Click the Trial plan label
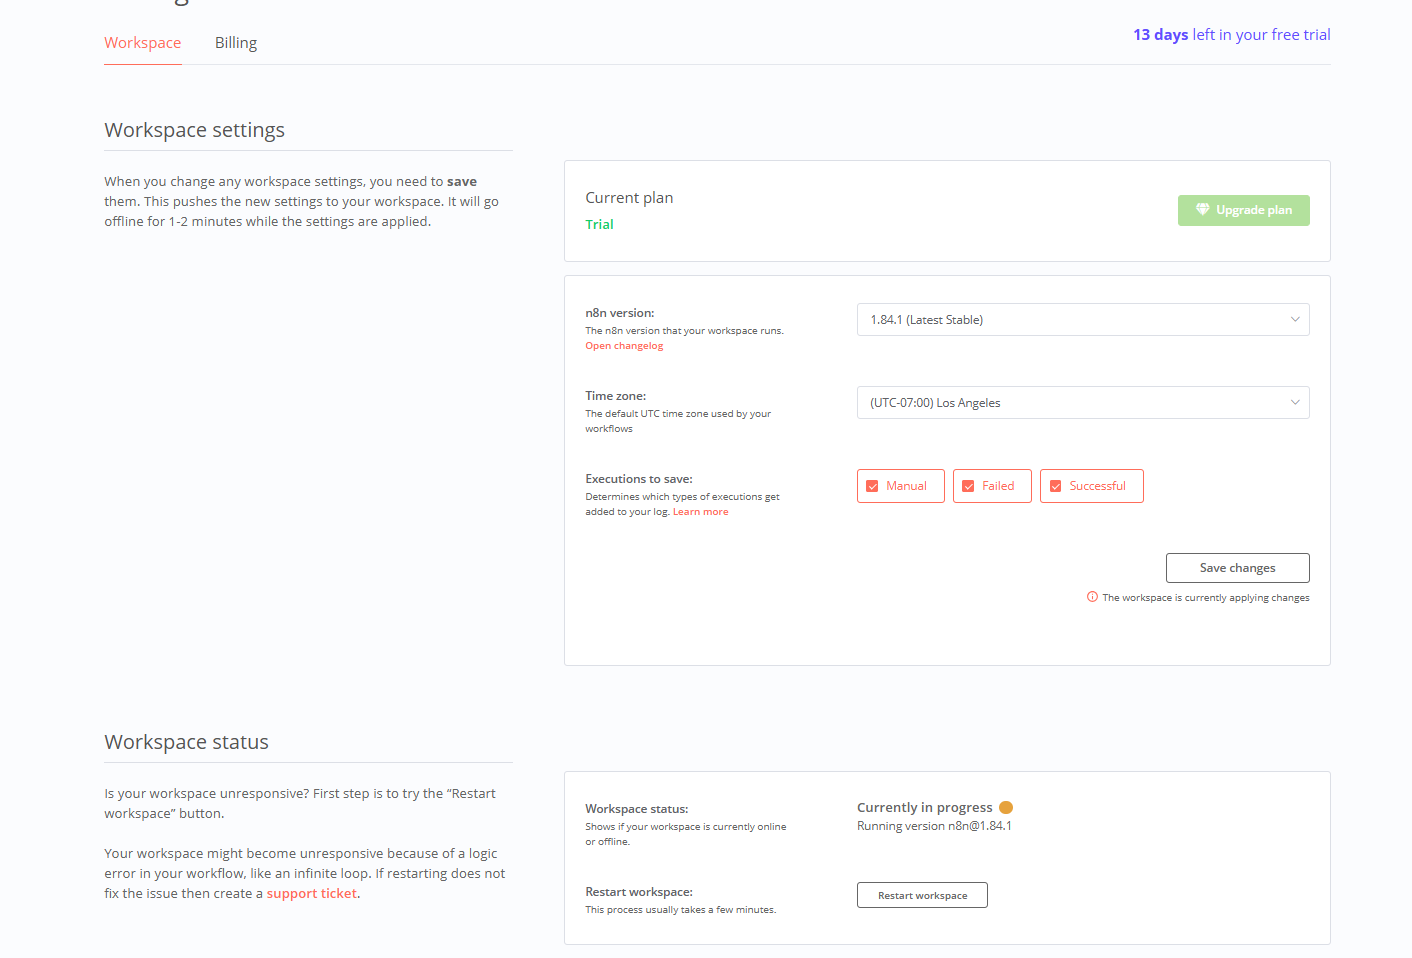1412x958 pixels. [600, 225]
